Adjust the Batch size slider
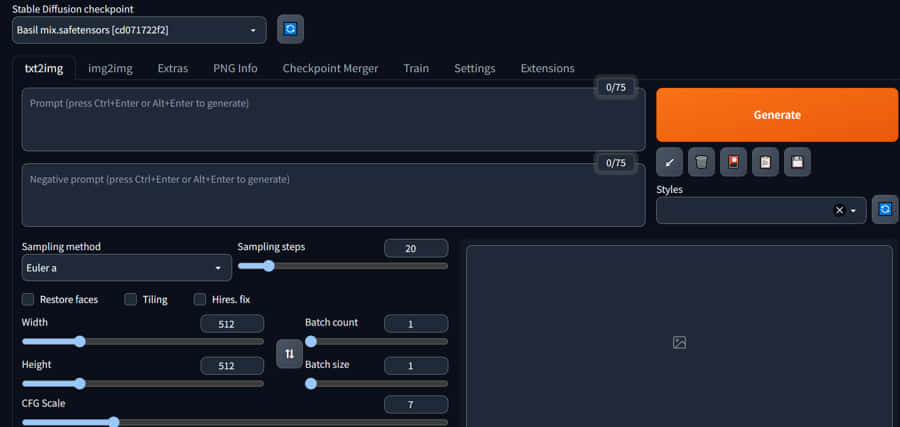 (x=377, y=383)
